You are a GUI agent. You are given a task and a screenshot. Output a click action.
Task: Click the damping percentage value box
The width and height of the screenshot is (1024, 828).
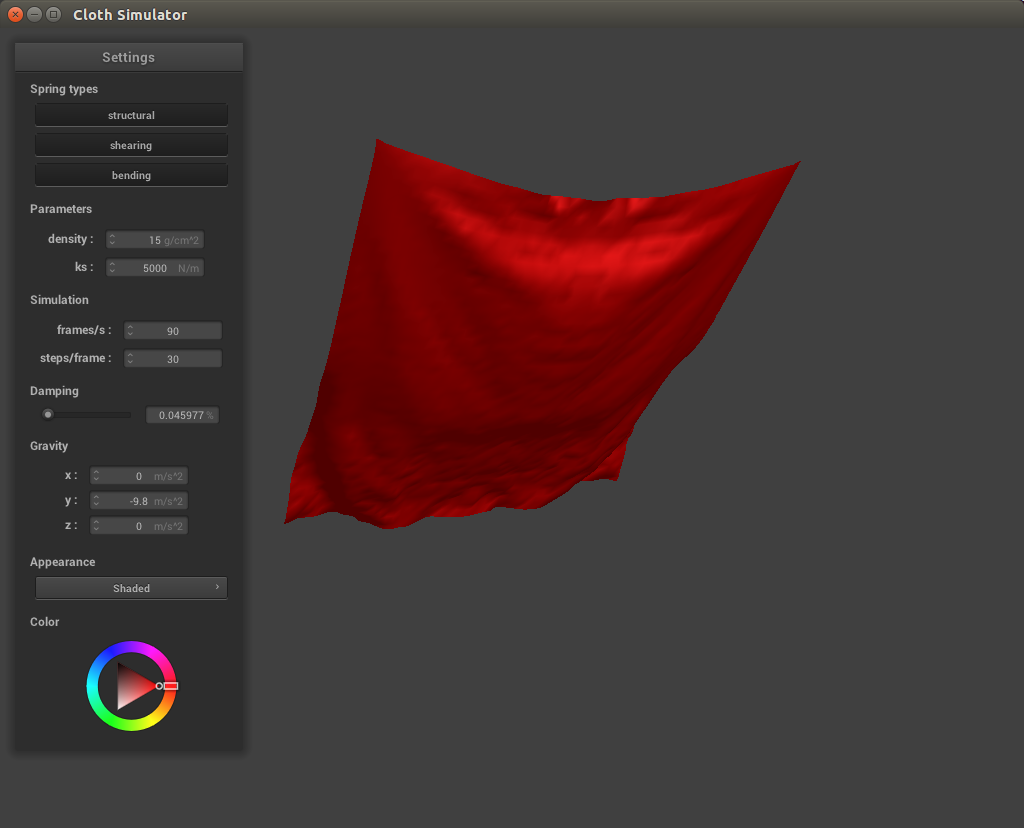[x=182, y=415]
